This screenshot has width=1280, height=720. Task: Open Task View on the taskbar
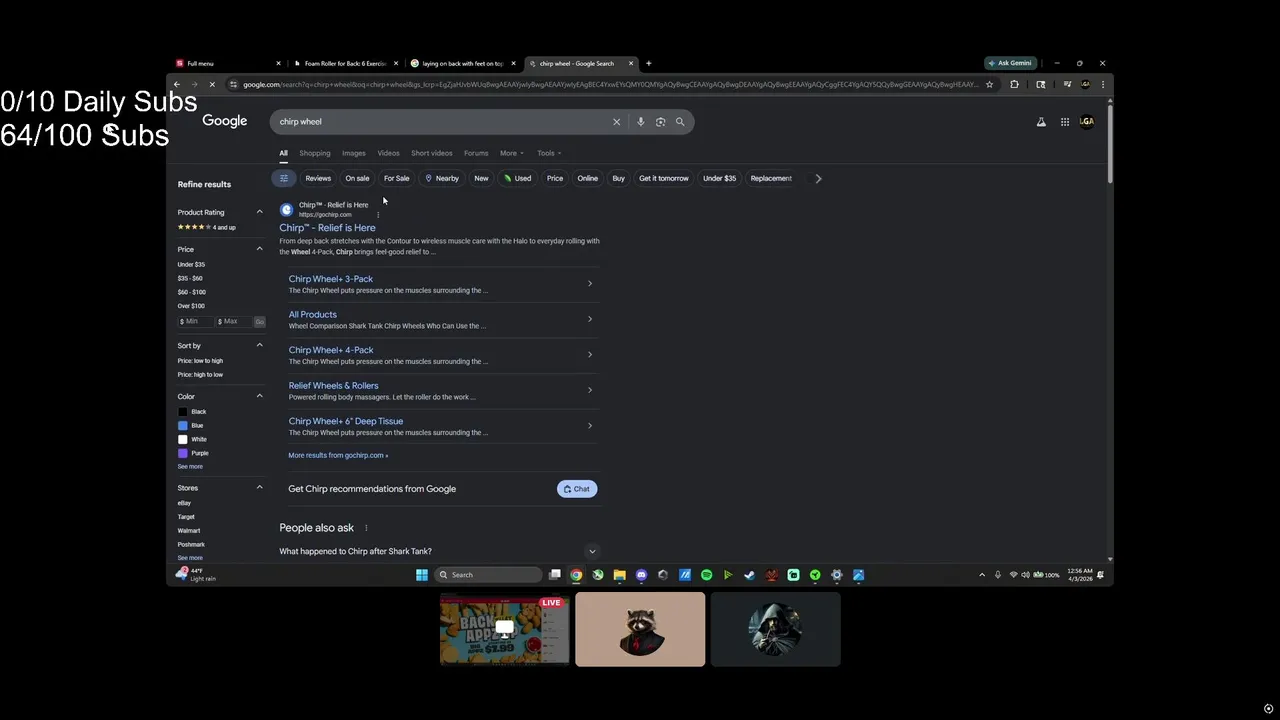point(555,575)
